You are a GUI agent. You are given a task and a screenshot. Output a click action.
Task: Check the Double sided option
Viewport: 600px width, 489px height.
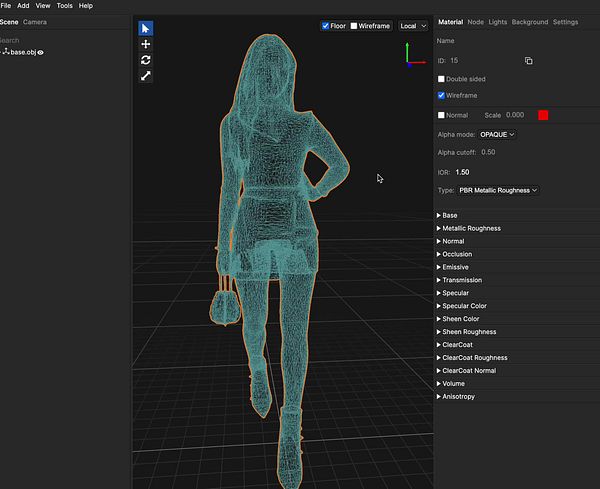(x=441, y=79)
